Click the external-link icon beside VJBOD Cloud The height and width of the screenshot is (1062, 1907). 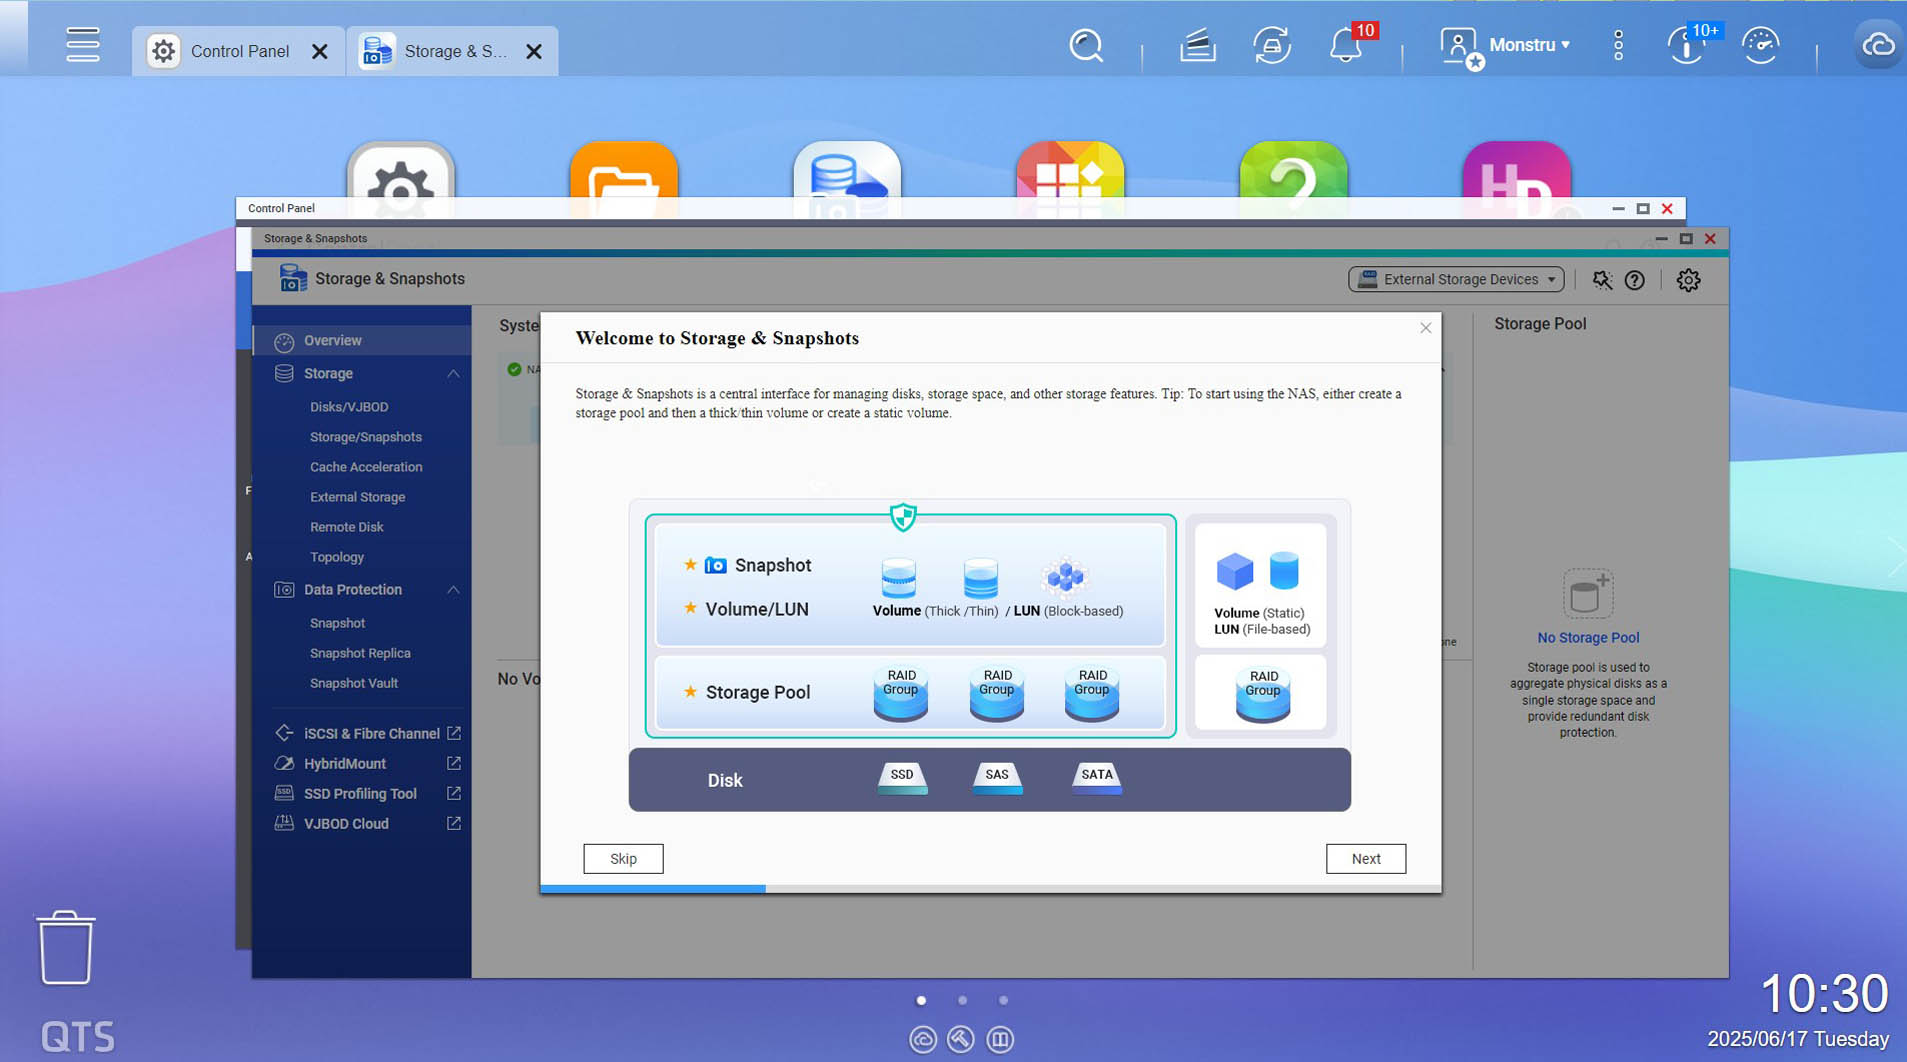point(454,823)
